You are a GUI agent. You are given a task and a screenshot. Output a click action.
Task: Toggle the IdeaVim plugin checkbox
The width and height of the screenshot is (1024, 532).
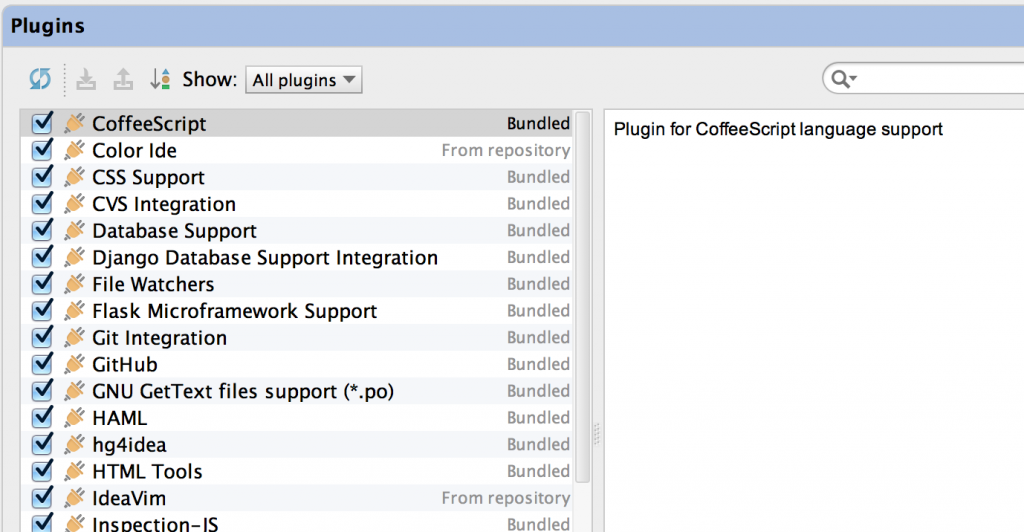pyautogui.click(x=42, y=497)
